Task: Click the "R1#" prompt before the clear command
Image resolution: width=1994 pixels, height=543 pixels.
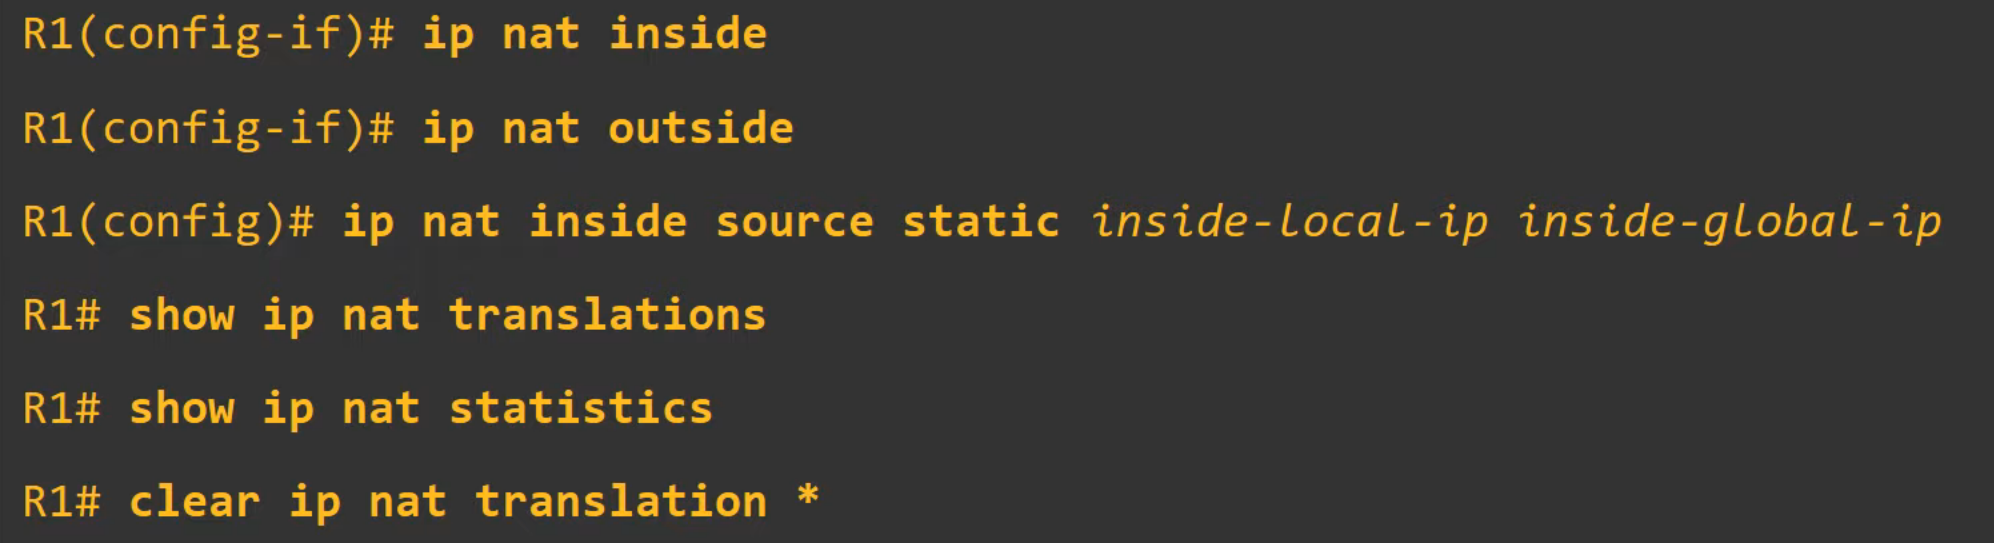Action: [x=61, y=502]
